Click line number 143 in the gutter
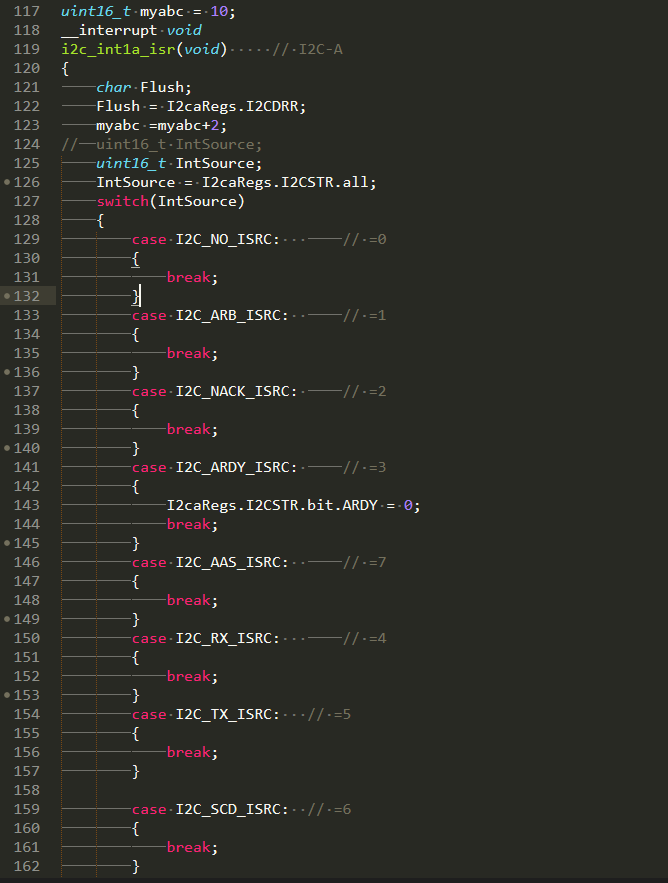Screen dimensions: 668x883 click(28, 505)
